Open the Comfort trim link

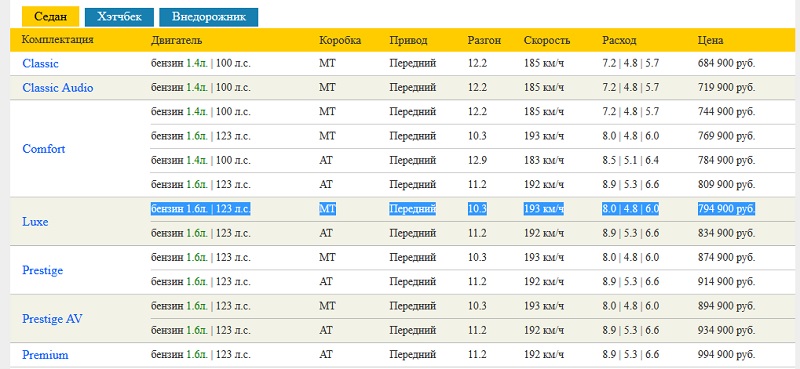44,149
